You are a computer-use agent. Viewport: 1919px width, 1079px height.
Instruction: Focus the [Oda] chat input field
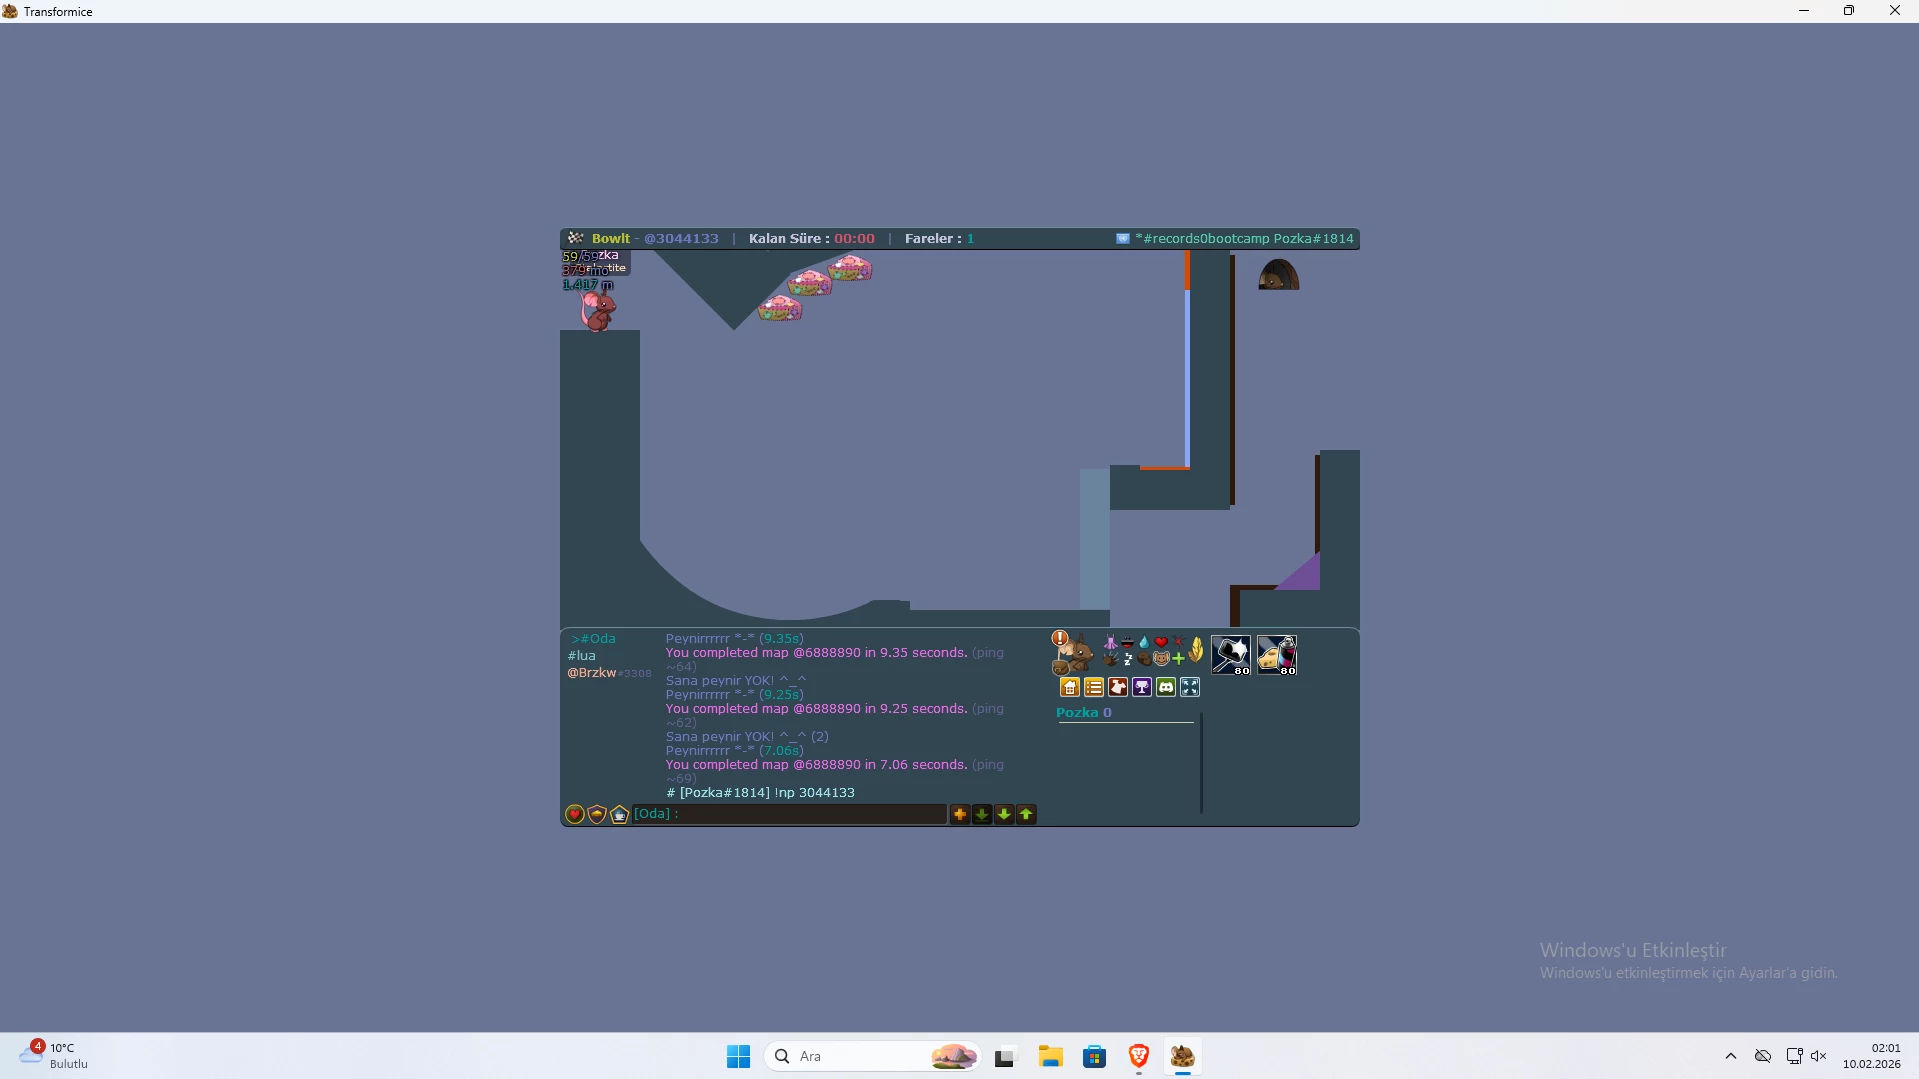[790, 814]
